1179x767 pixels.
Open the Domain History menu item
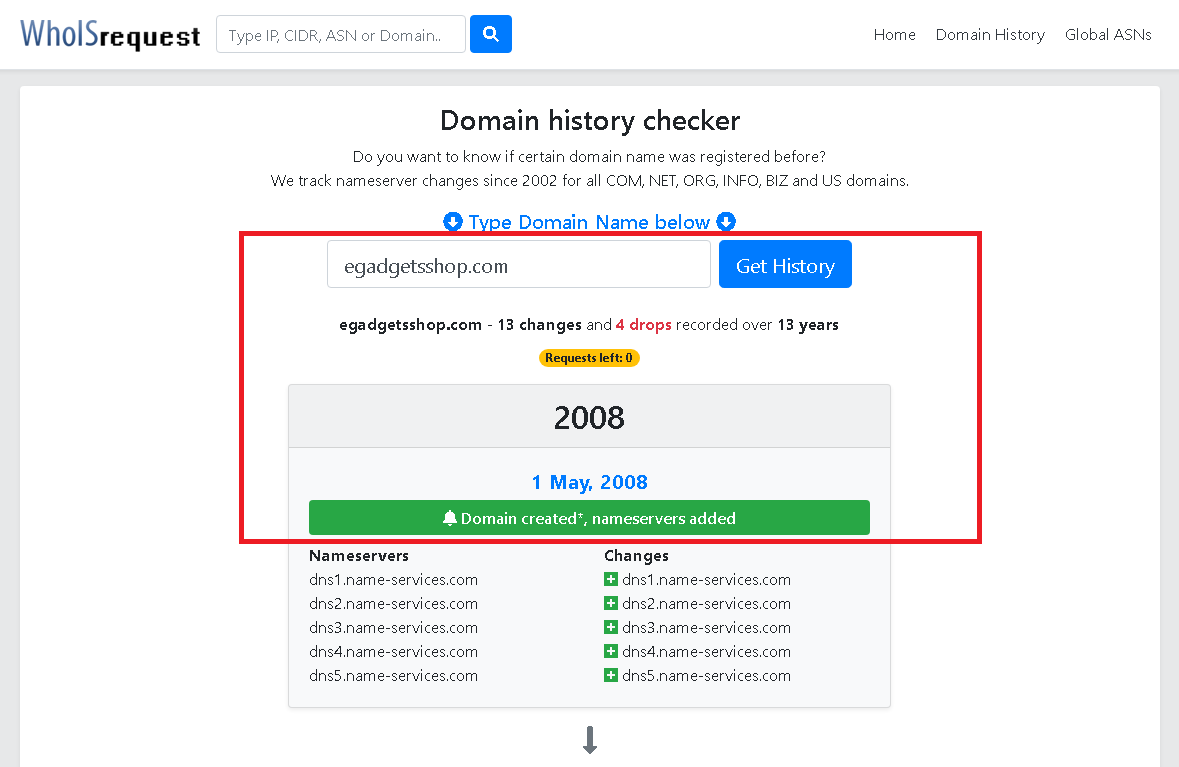pos(990,35)
